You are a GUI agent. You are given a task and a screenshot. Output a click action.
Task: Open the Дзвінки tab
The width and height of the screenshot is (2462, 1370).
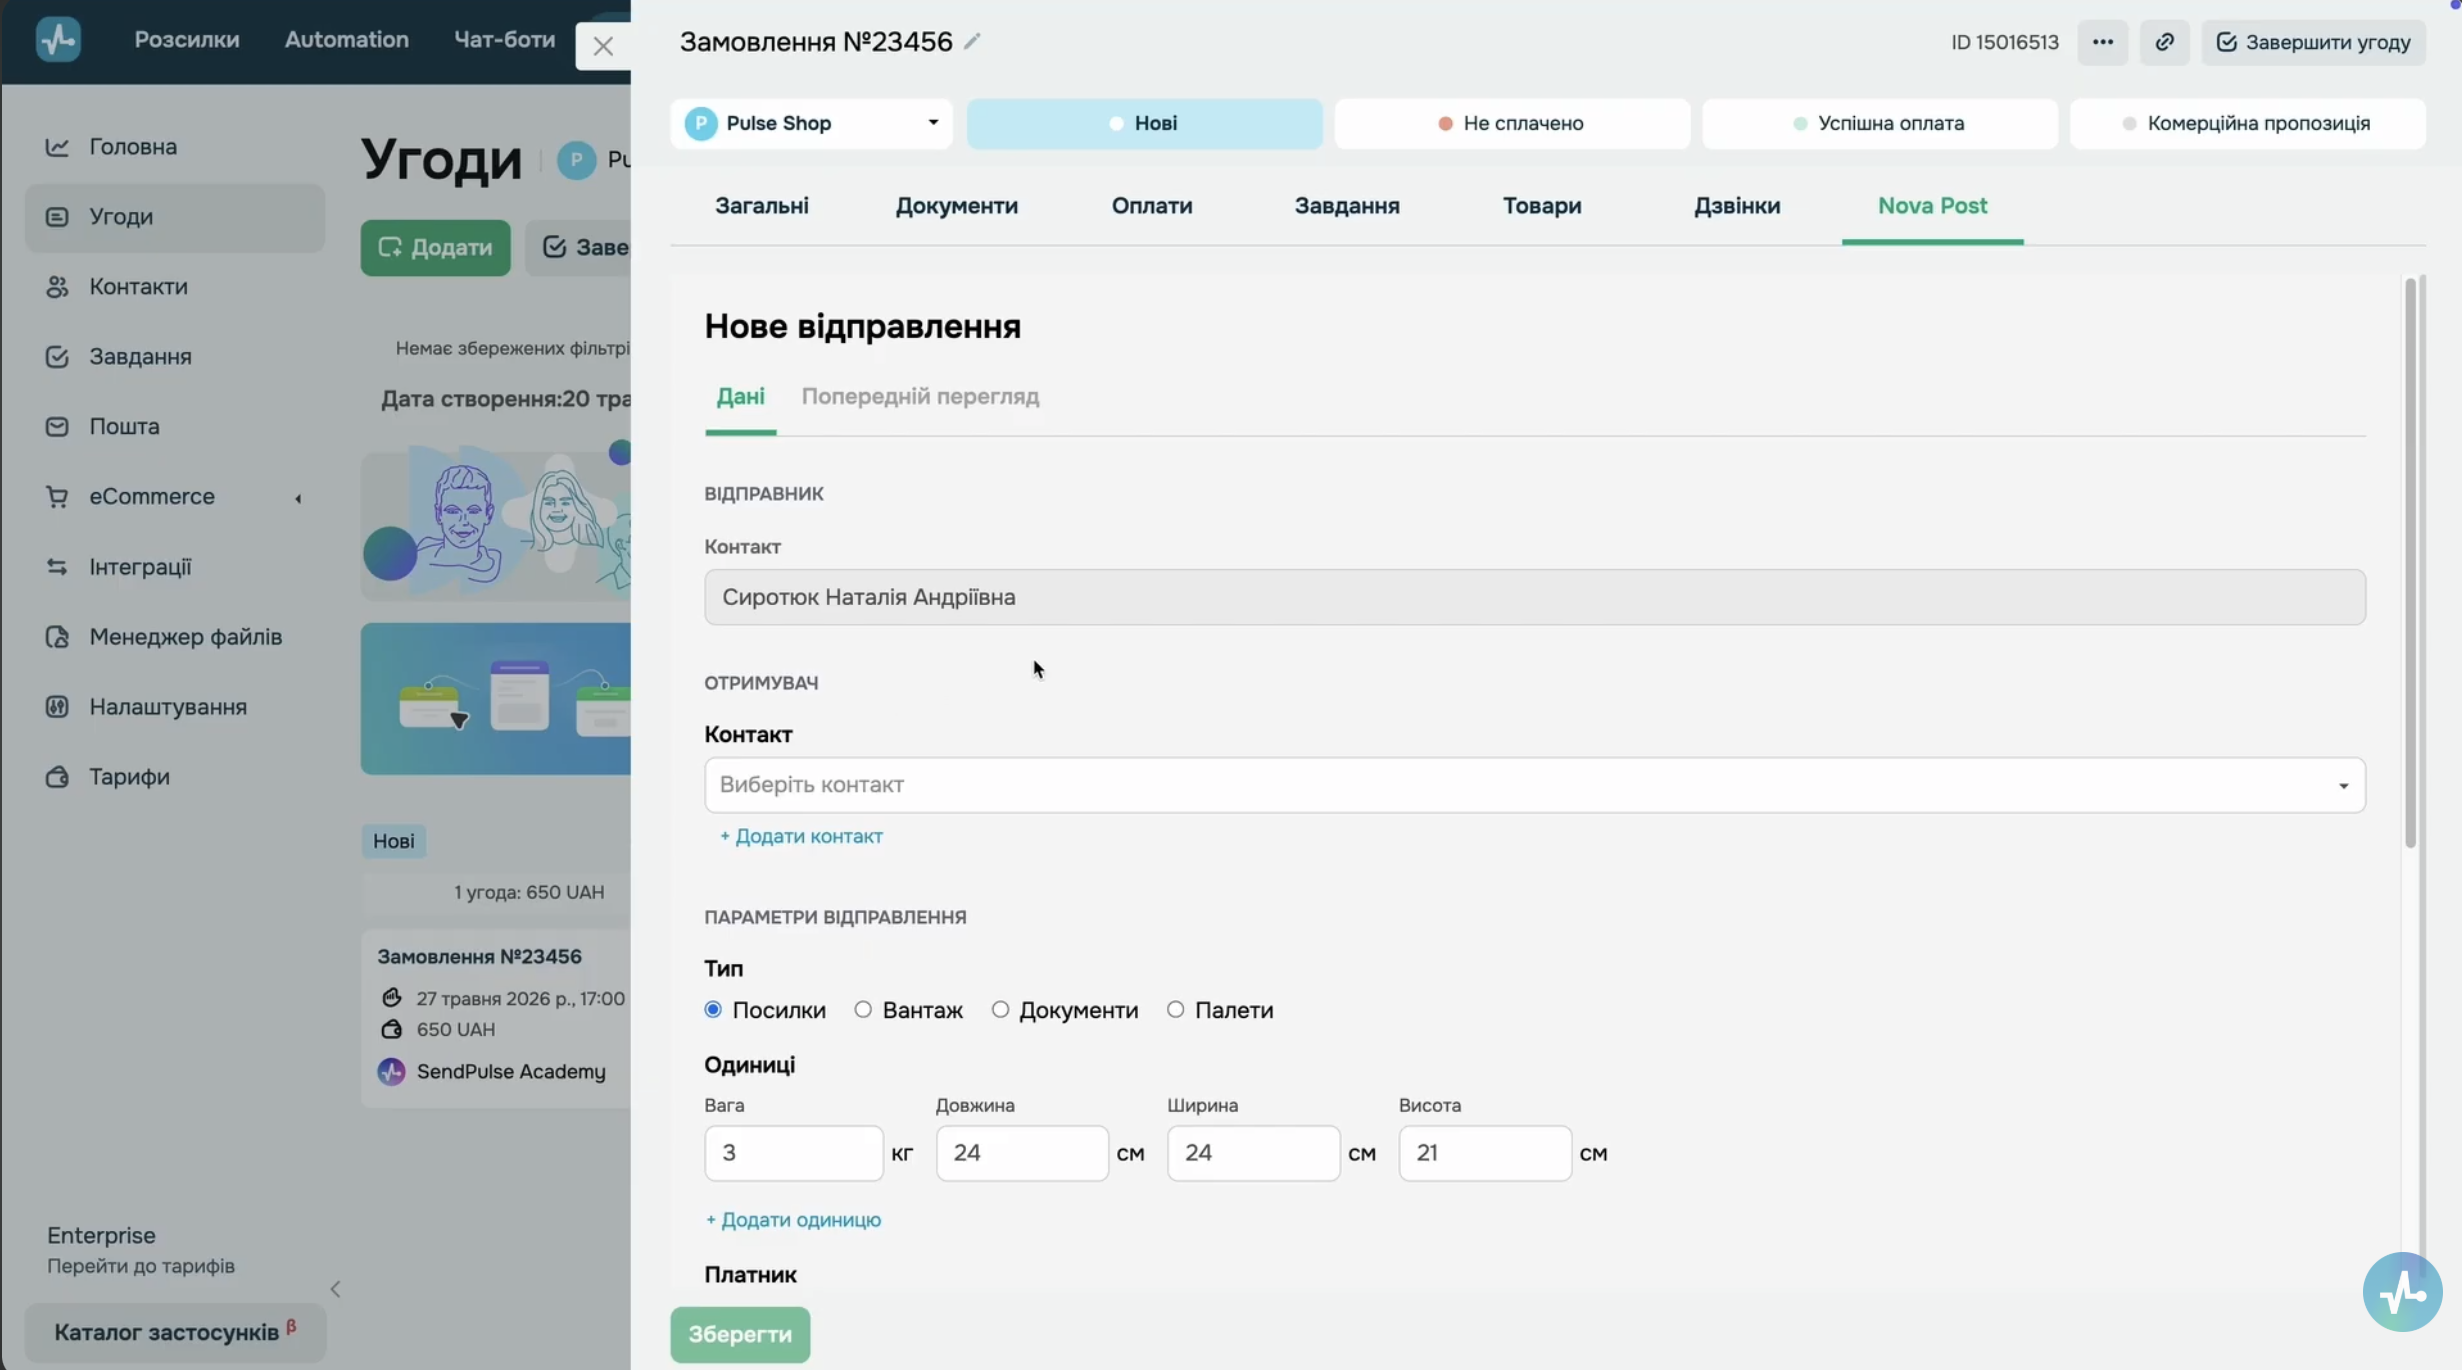pos(1737,206)
